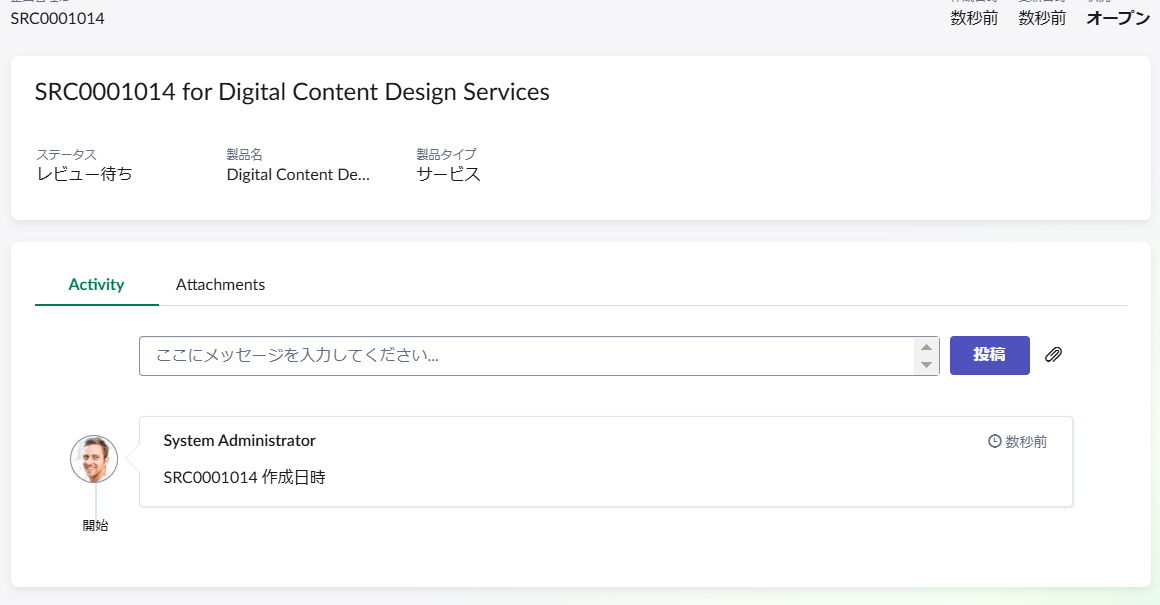Viewport: 1160px width, 605px height.
Task: Click the 開始 label under the avatar
Action: (95, 525)
